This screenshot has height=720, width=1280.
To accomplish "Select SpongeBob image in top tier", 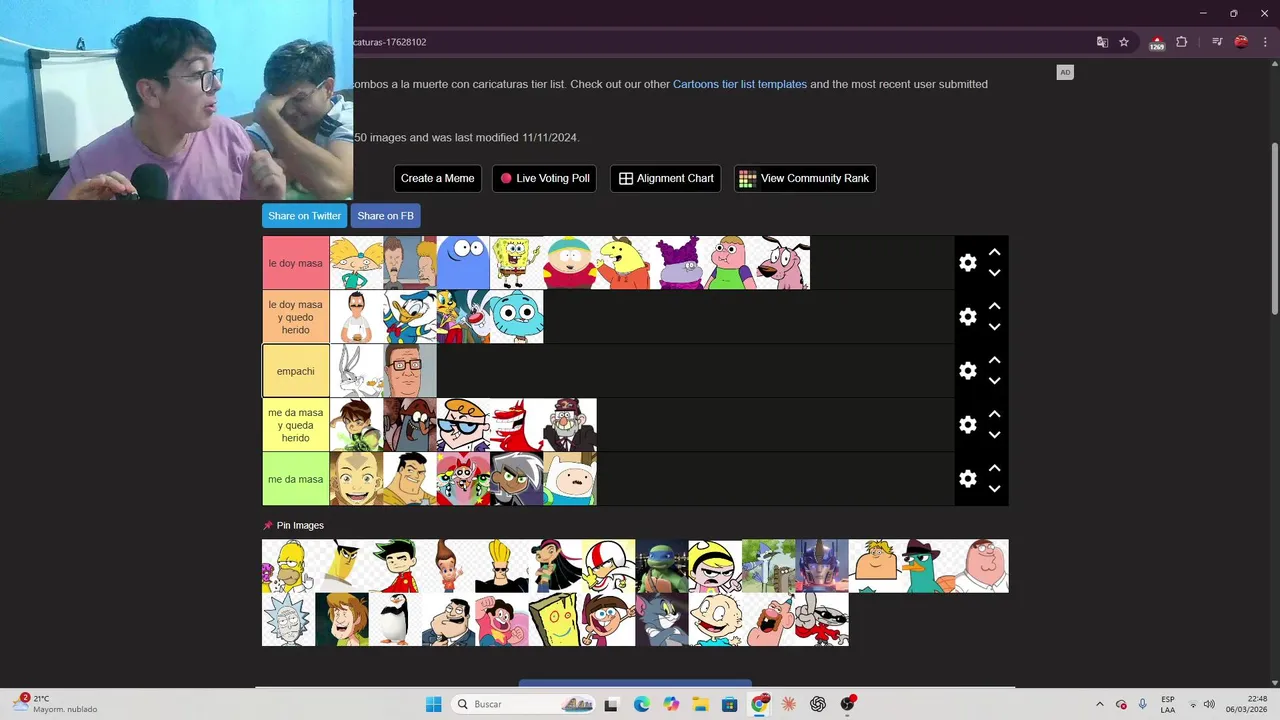I will click(516, 263).
